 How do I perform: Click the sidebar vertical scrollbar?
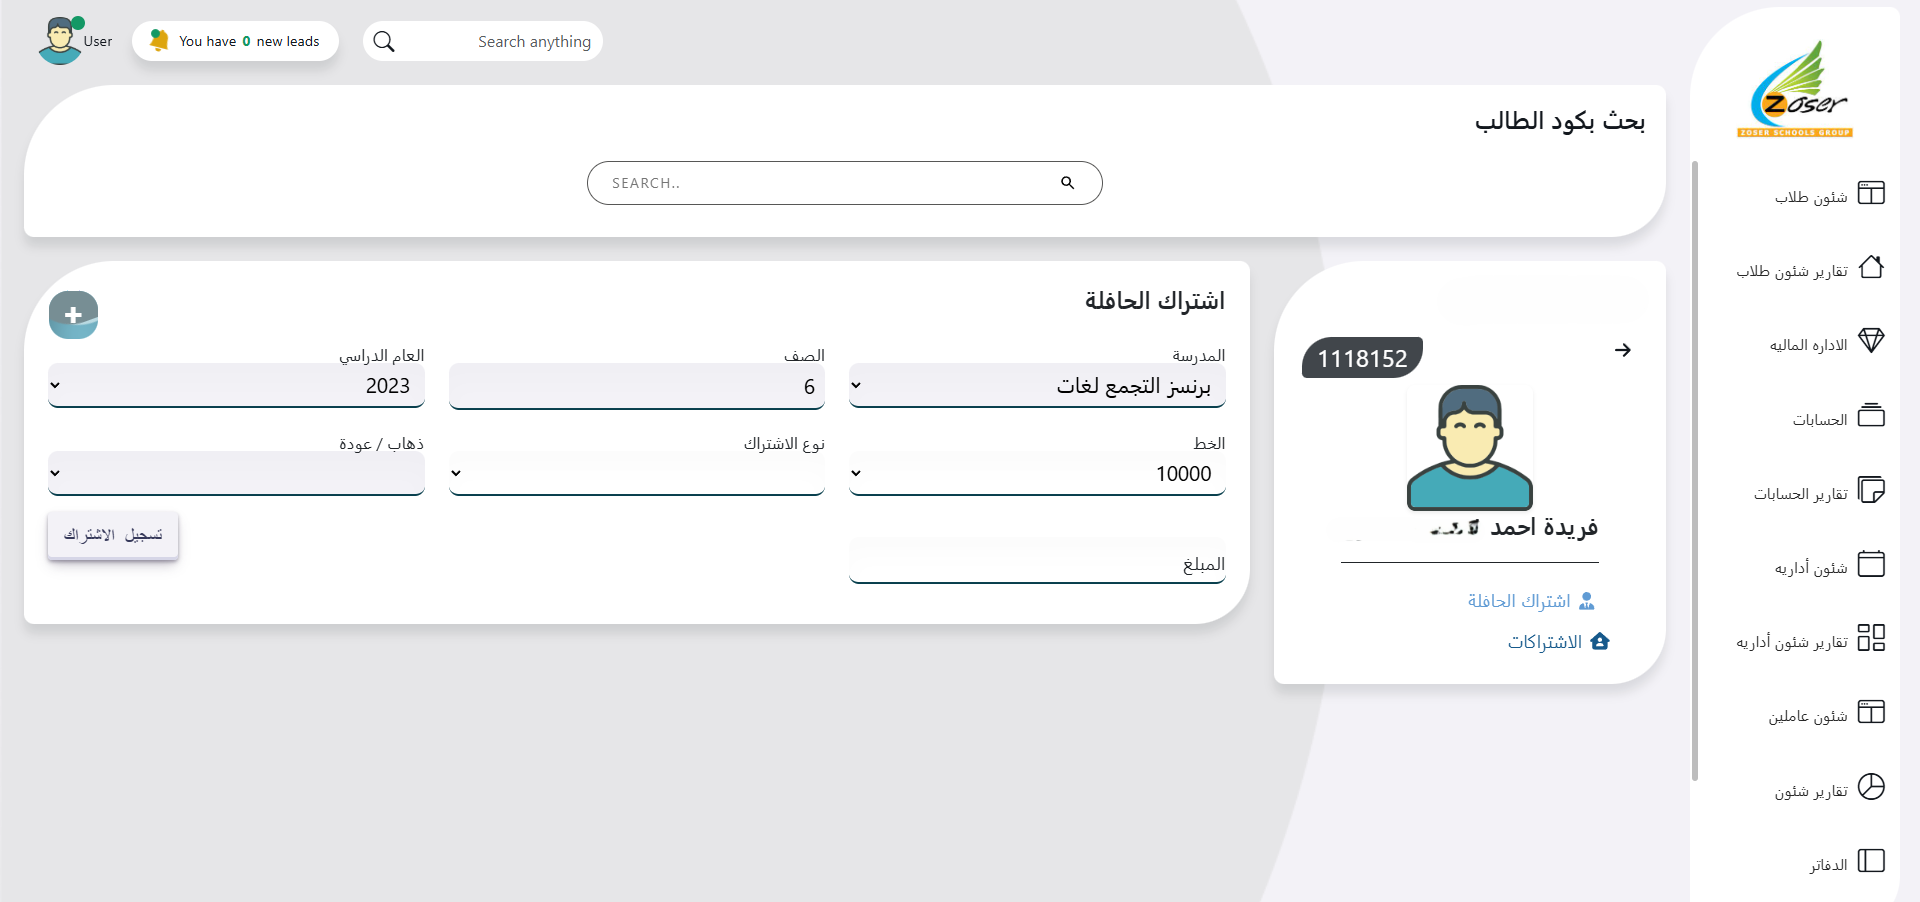1694,470
